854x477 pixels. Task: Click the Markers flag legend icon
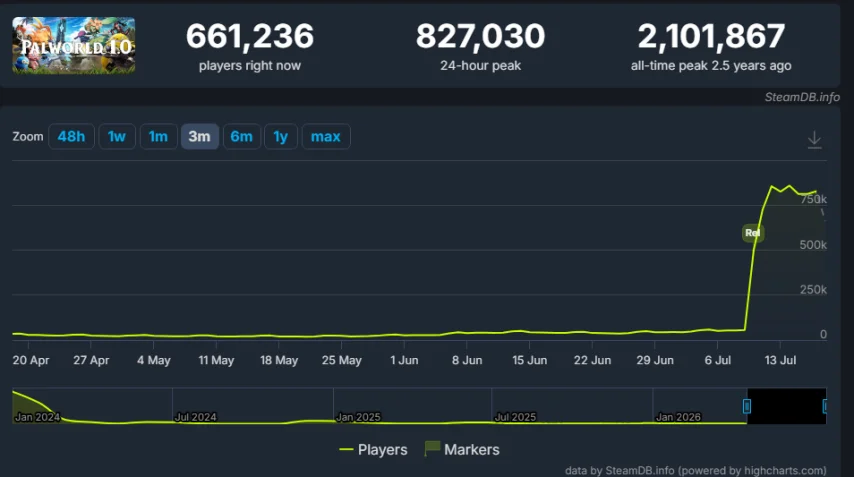(432, 449)
